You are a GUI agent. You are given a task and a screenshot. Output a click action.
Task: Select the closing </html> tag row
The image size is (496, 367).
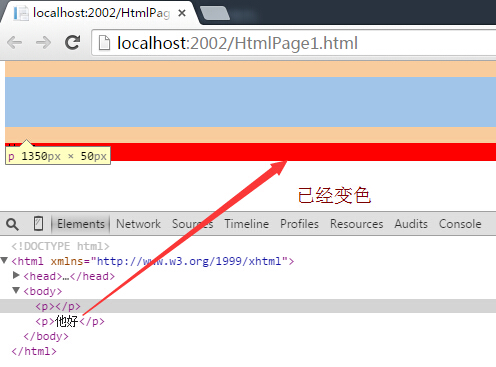tap(34, 351)
